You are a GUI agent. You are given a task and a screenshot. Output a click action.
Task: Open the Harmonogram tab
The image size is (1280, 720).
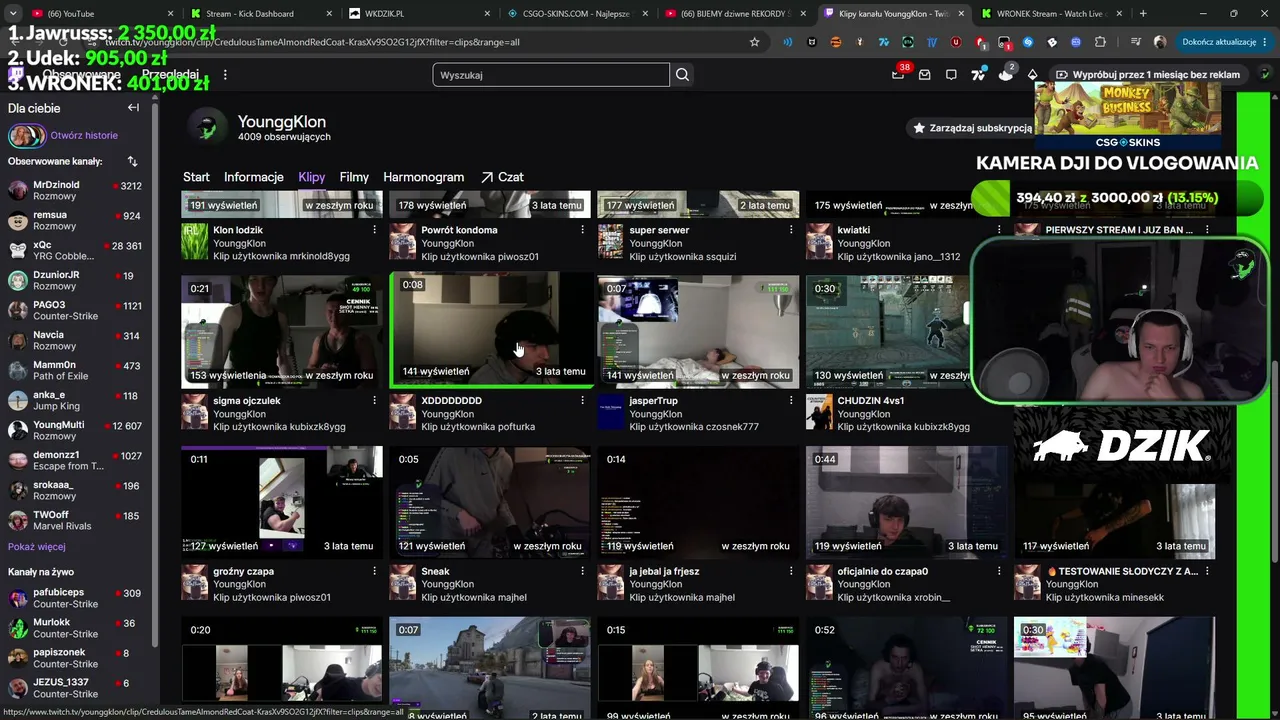click(424, 177)
